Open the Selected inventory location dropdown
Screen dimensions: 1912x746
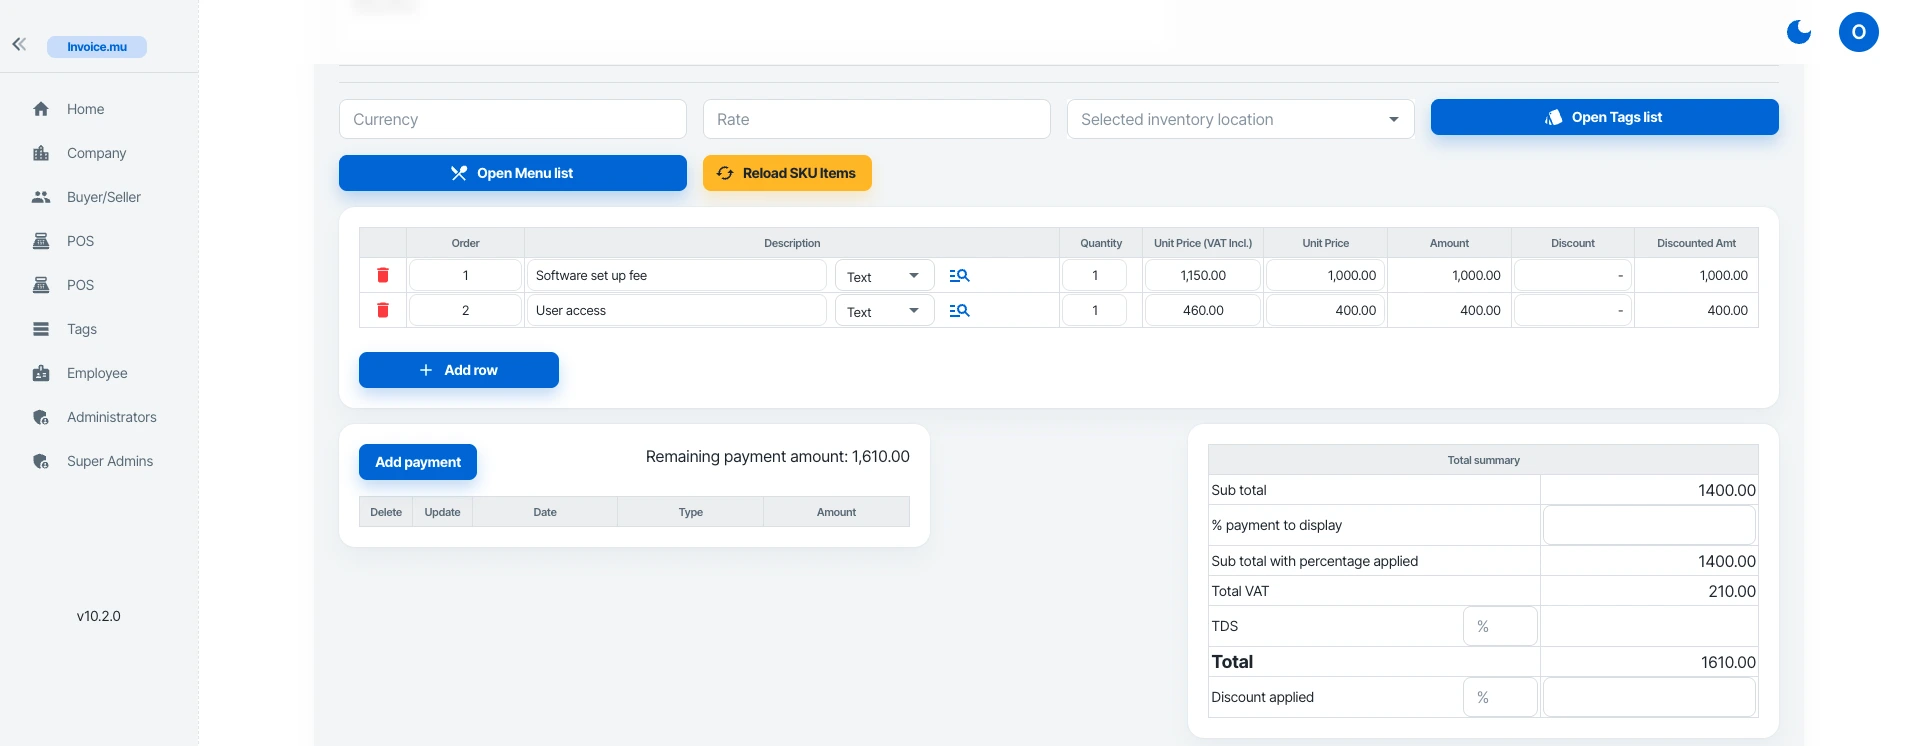pos(1240,119)
